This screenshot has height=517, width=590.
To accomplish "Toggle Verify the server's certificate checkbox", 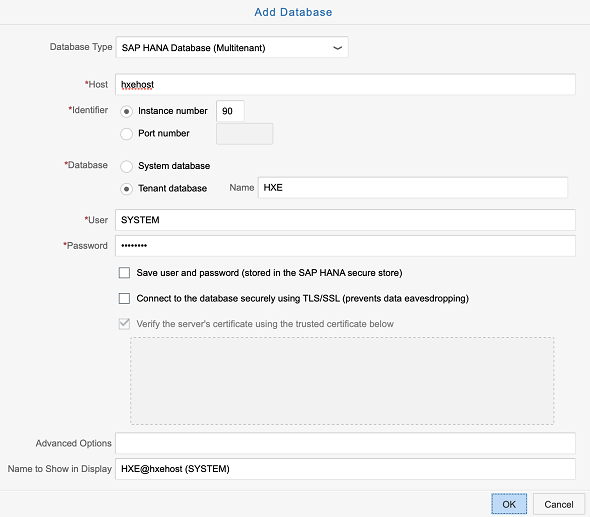I will [x=124, y=324].
